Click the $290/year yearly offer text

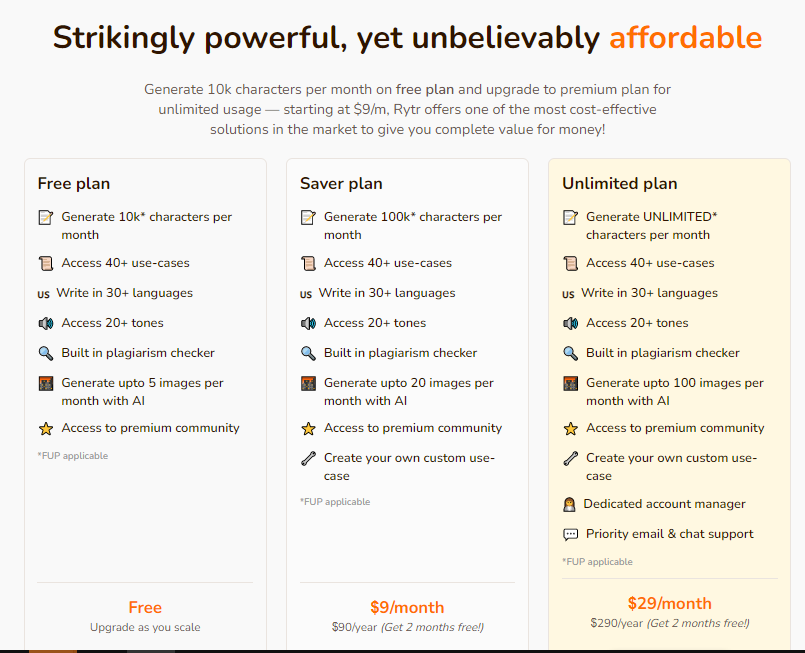tap(668, 623)
